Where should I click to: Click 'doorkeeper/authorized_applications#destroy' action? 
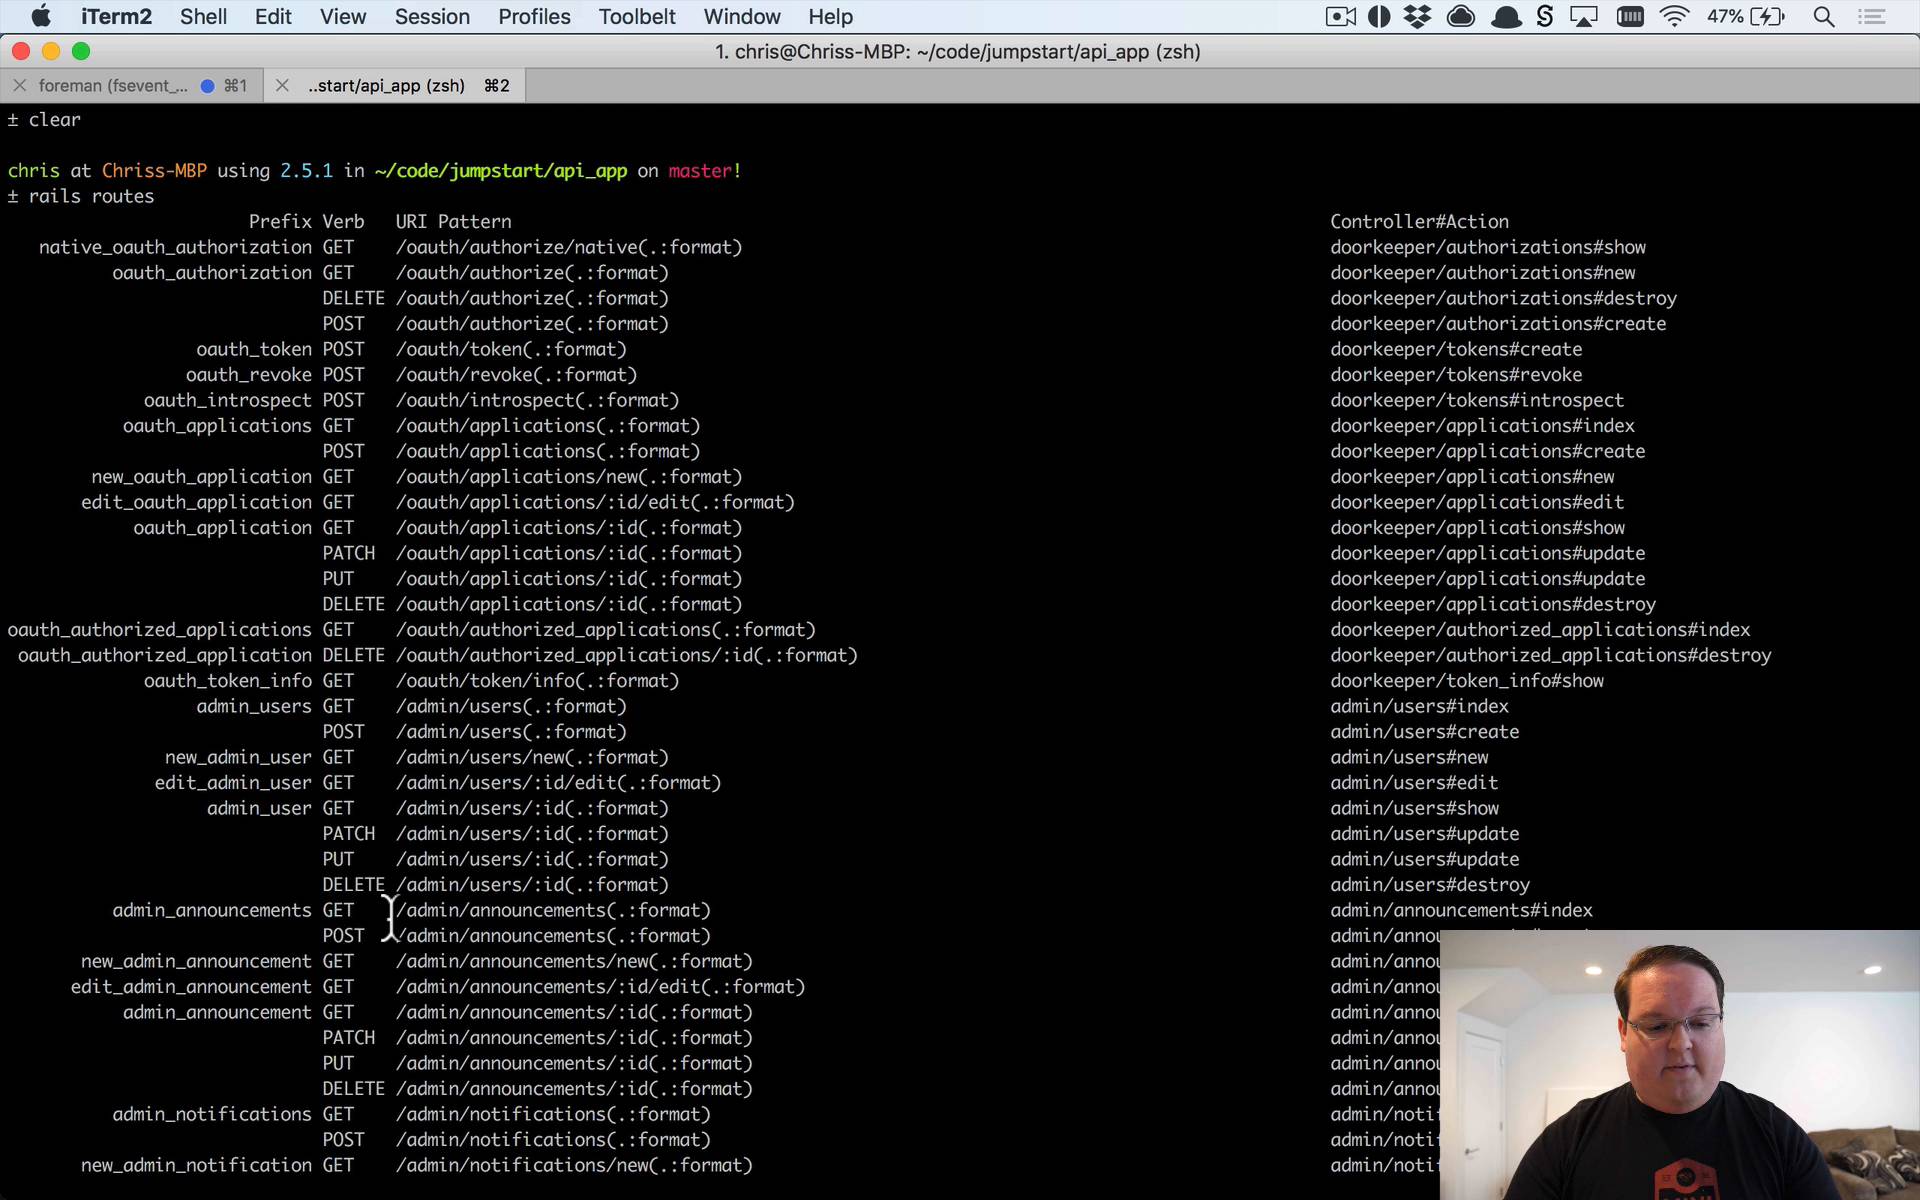click(1551, 655)
